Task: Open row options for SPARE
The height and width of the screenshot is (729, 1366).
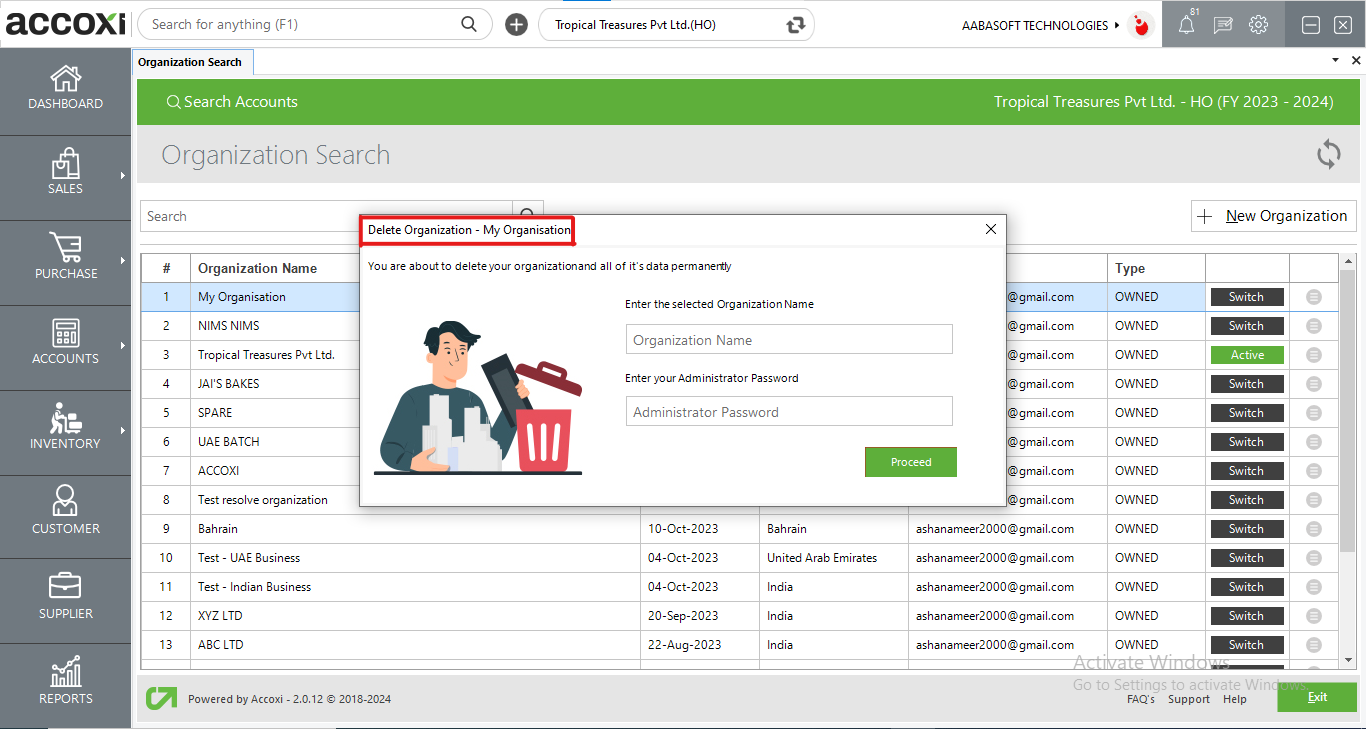Action: coord(1314,413)
